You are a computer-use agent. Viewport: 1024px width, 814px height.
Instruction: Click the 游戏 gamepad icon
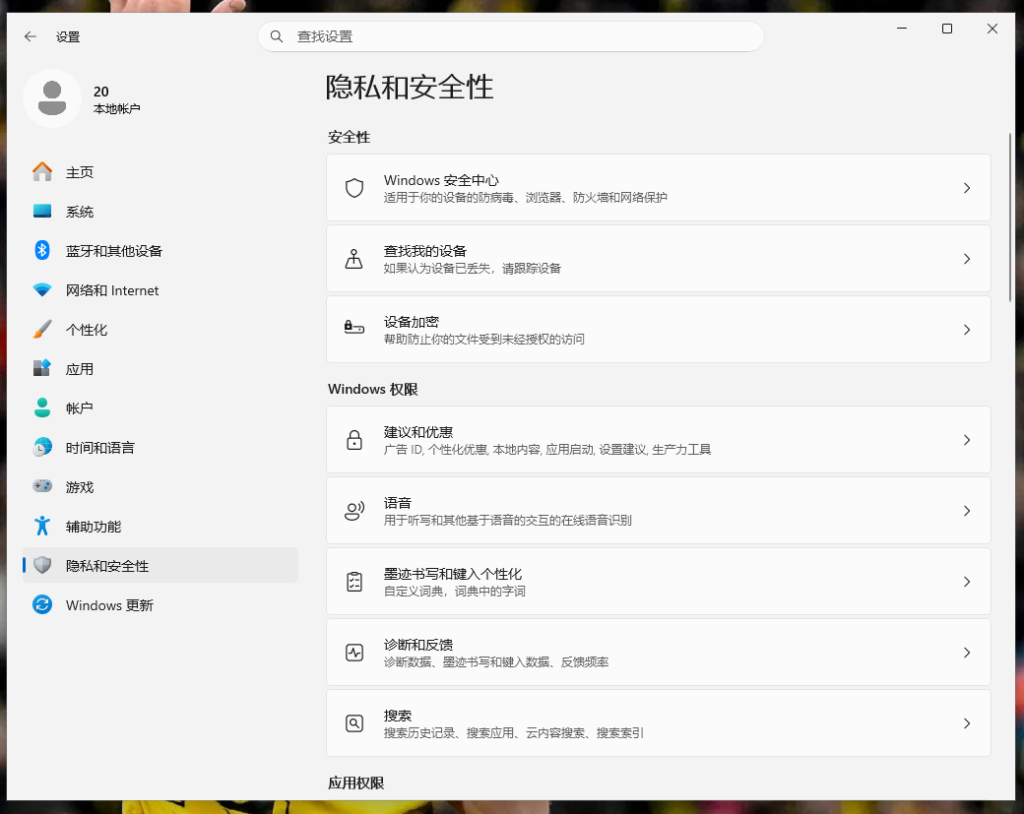(x=42, y=487)
